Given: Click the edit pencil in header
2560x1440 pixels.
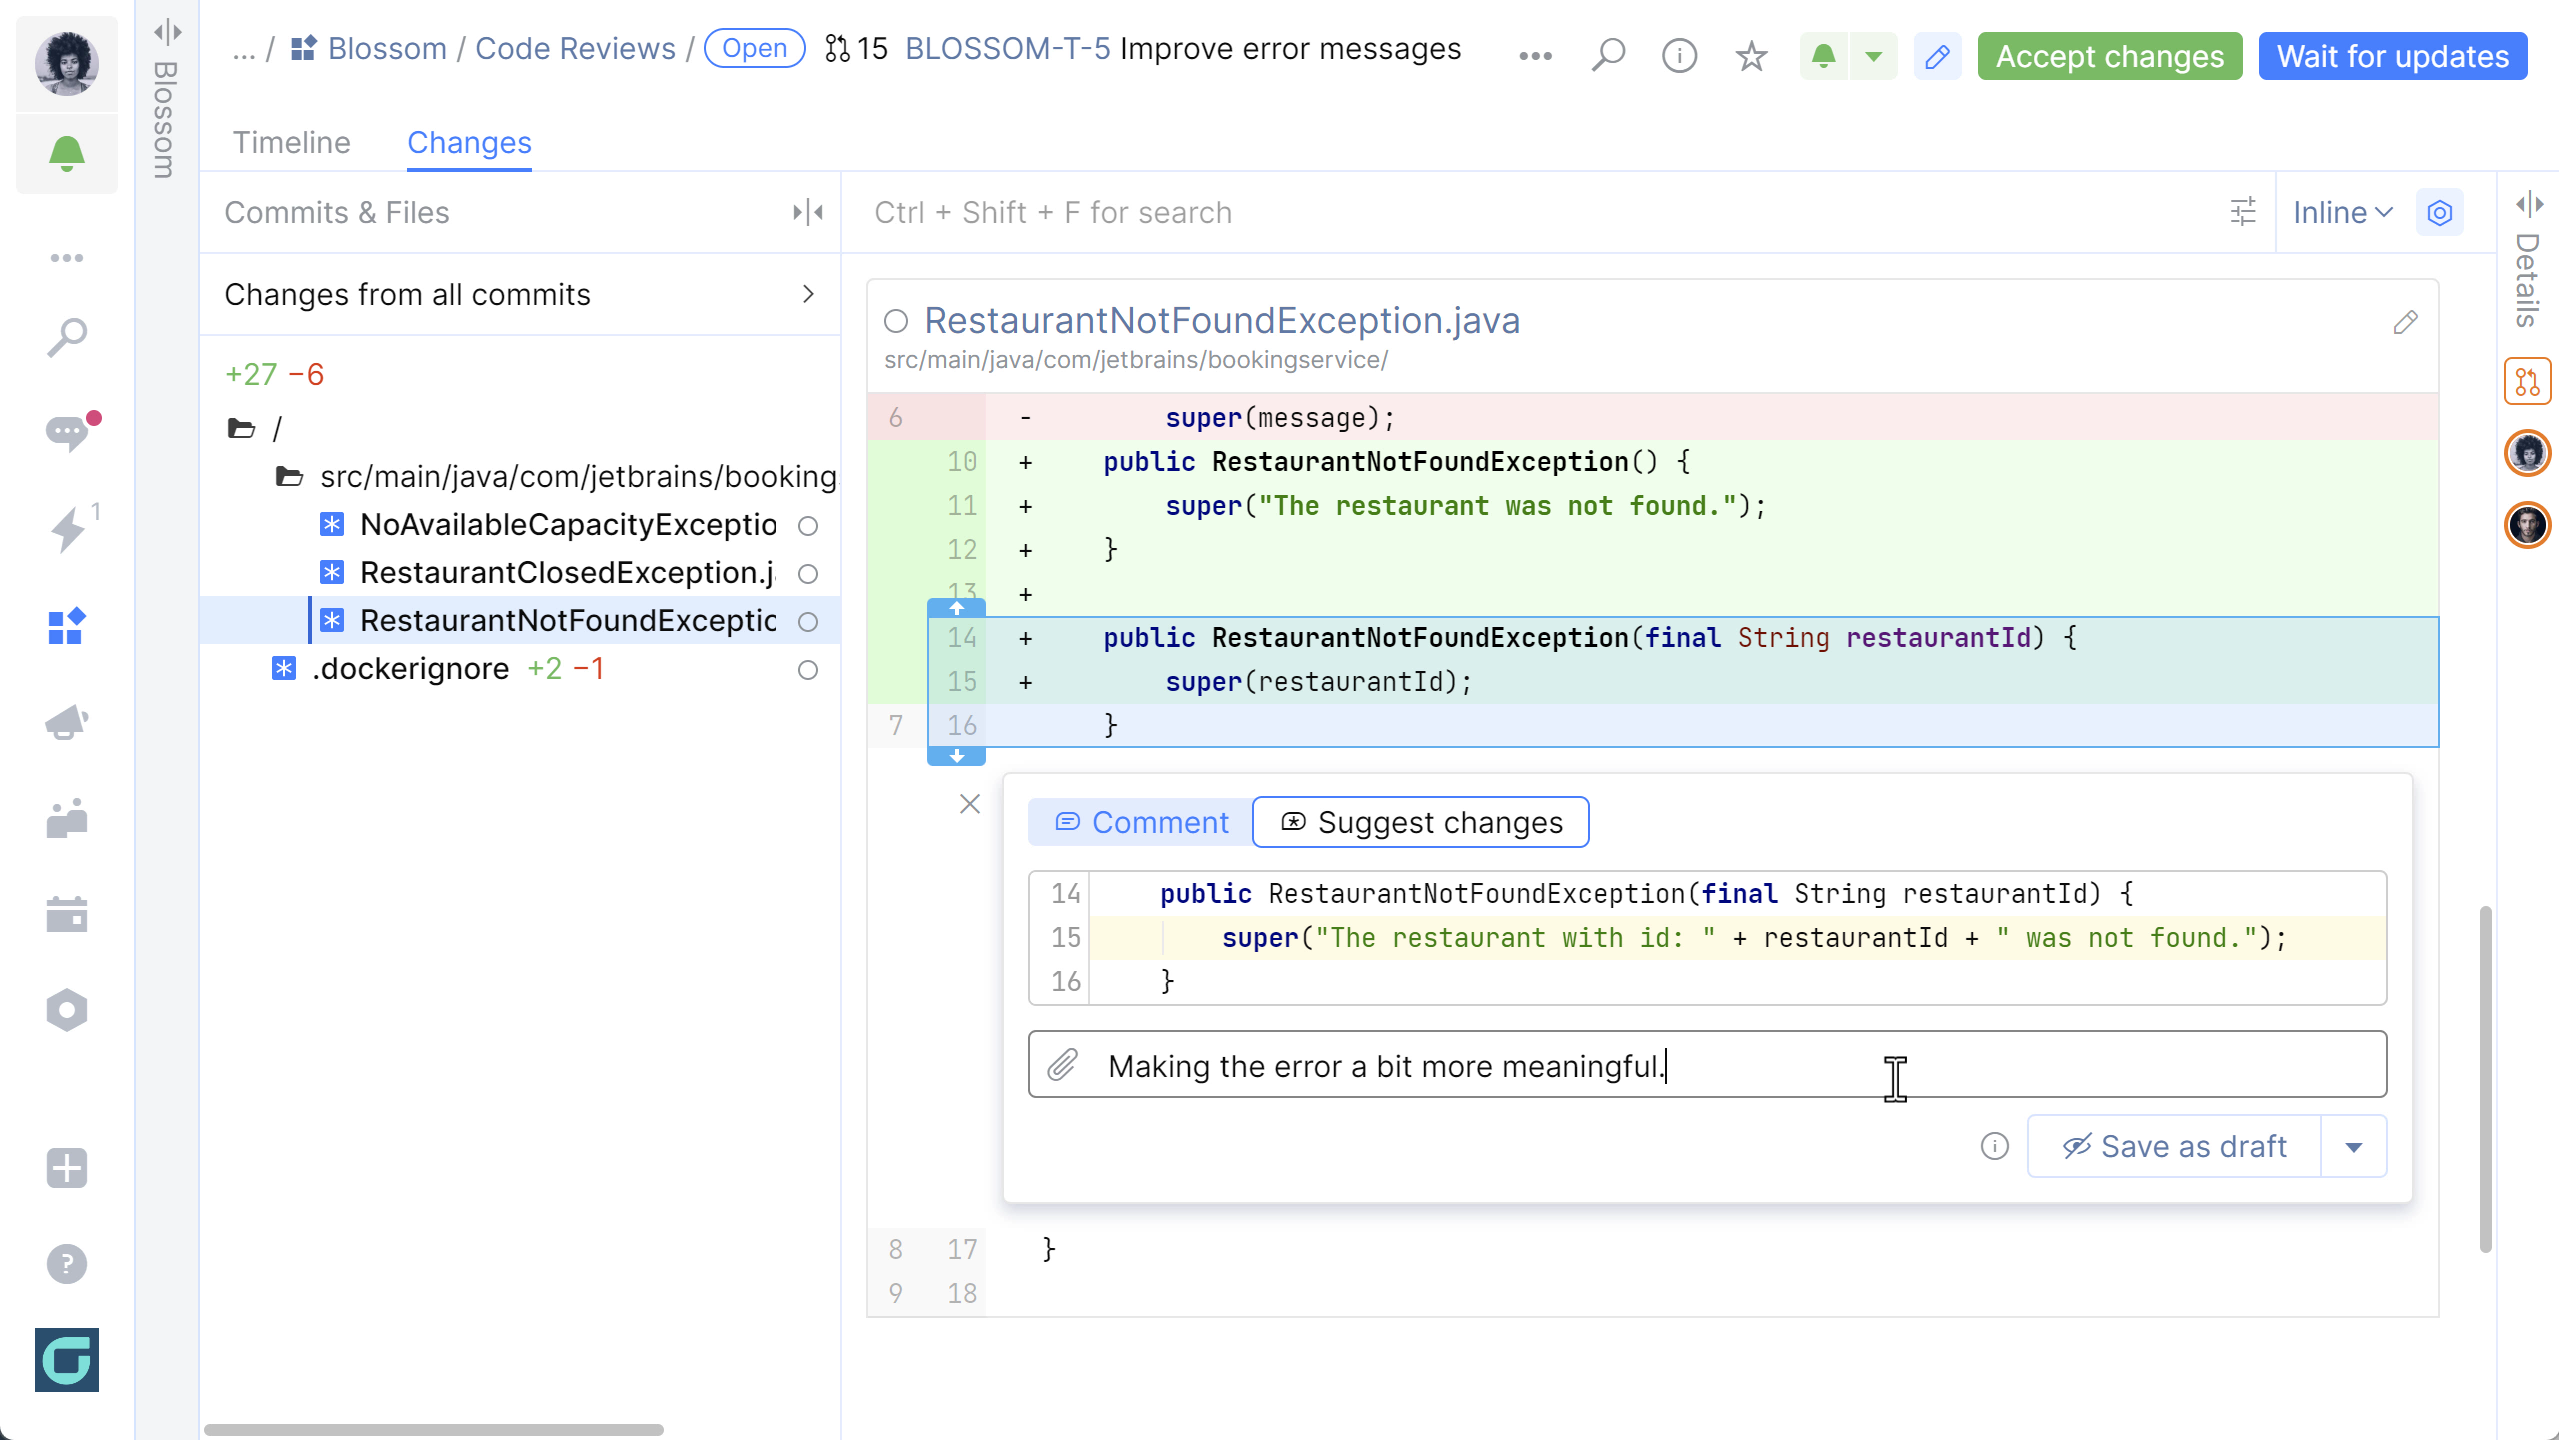Looking at the screenshot, I should pyautogui.click(x=1937, y=56).
